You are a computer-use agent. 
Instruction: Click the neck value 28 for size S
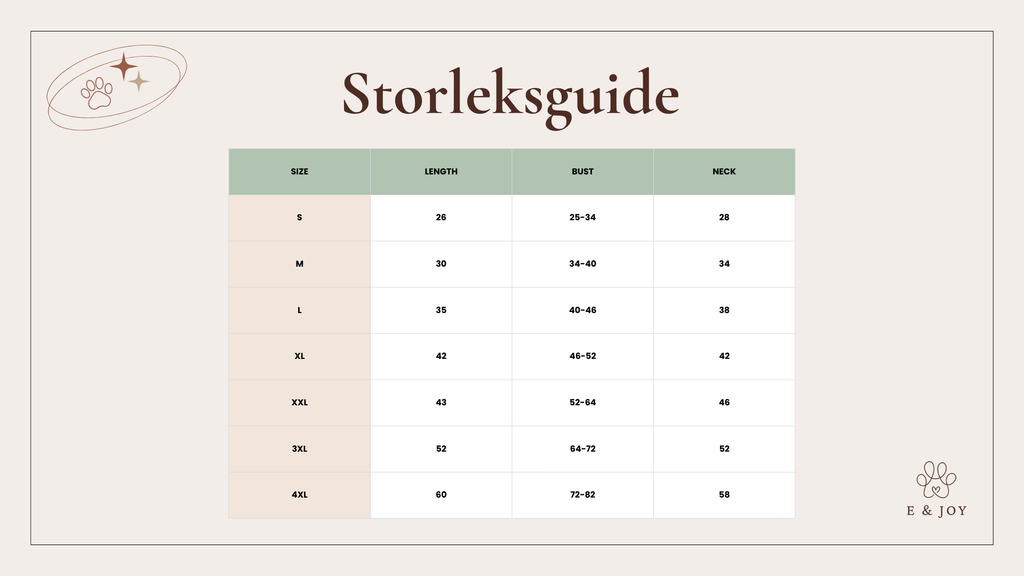tap(724, 218)
